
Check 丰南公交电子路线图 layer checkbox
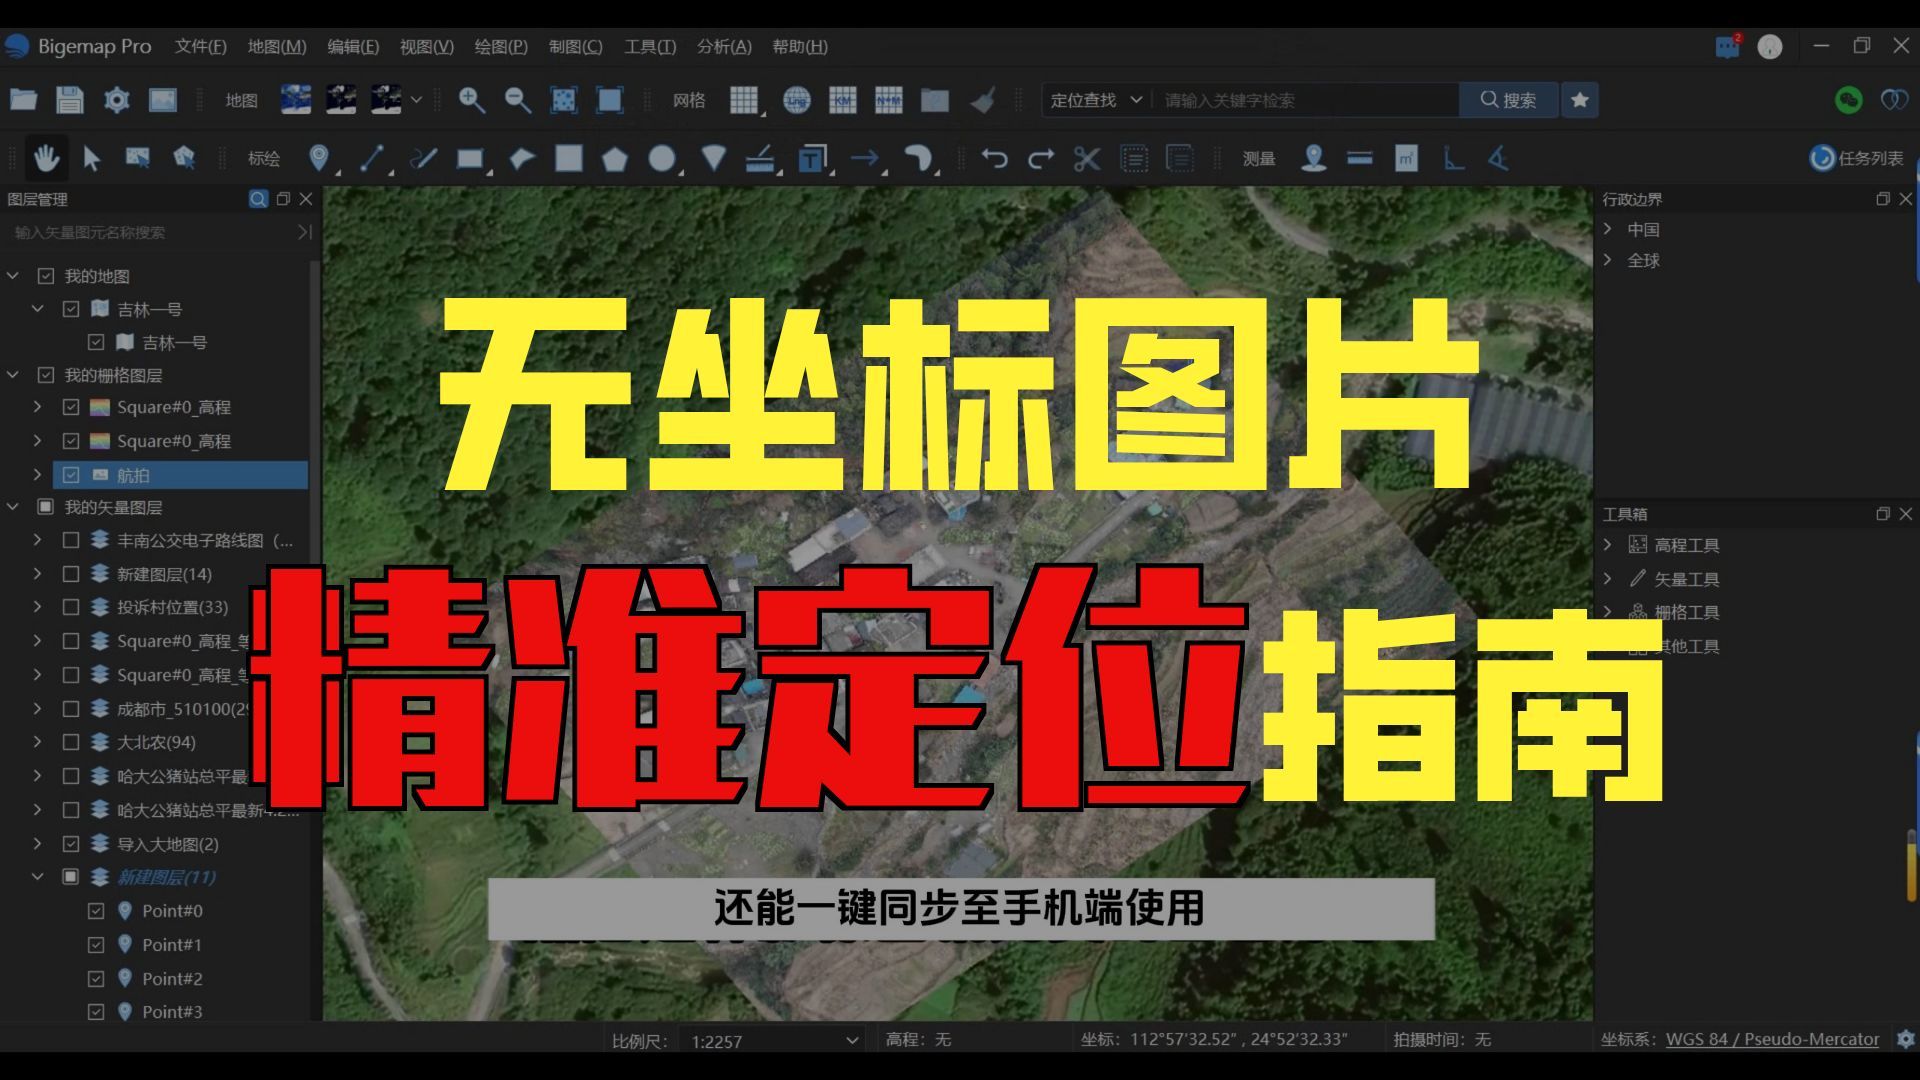click(71, 540)
